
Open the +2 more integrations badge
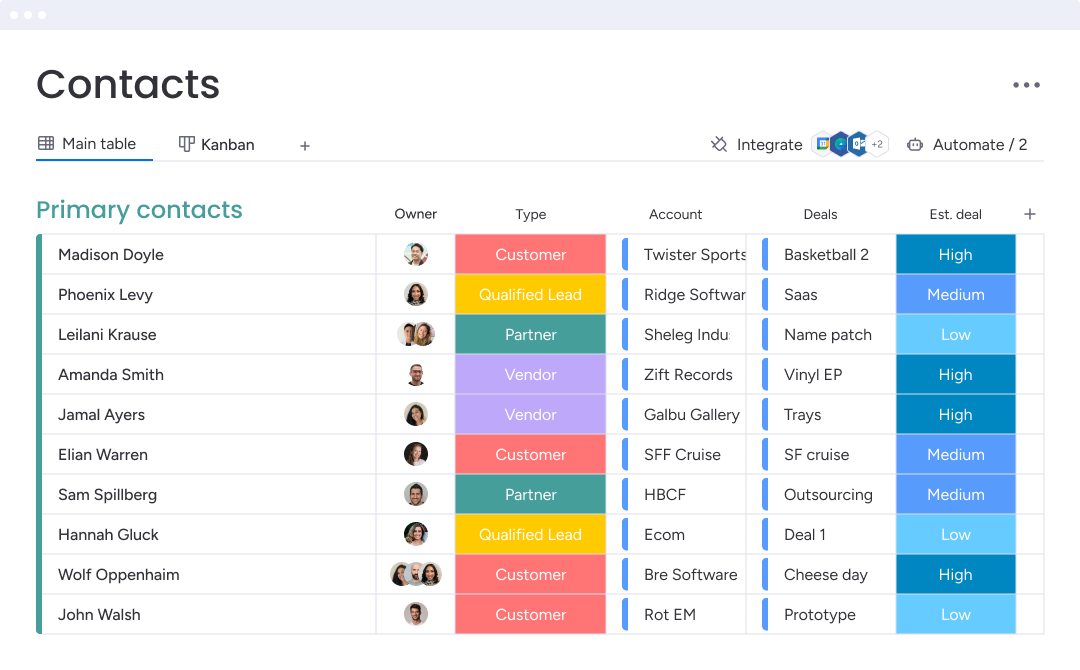877,144
